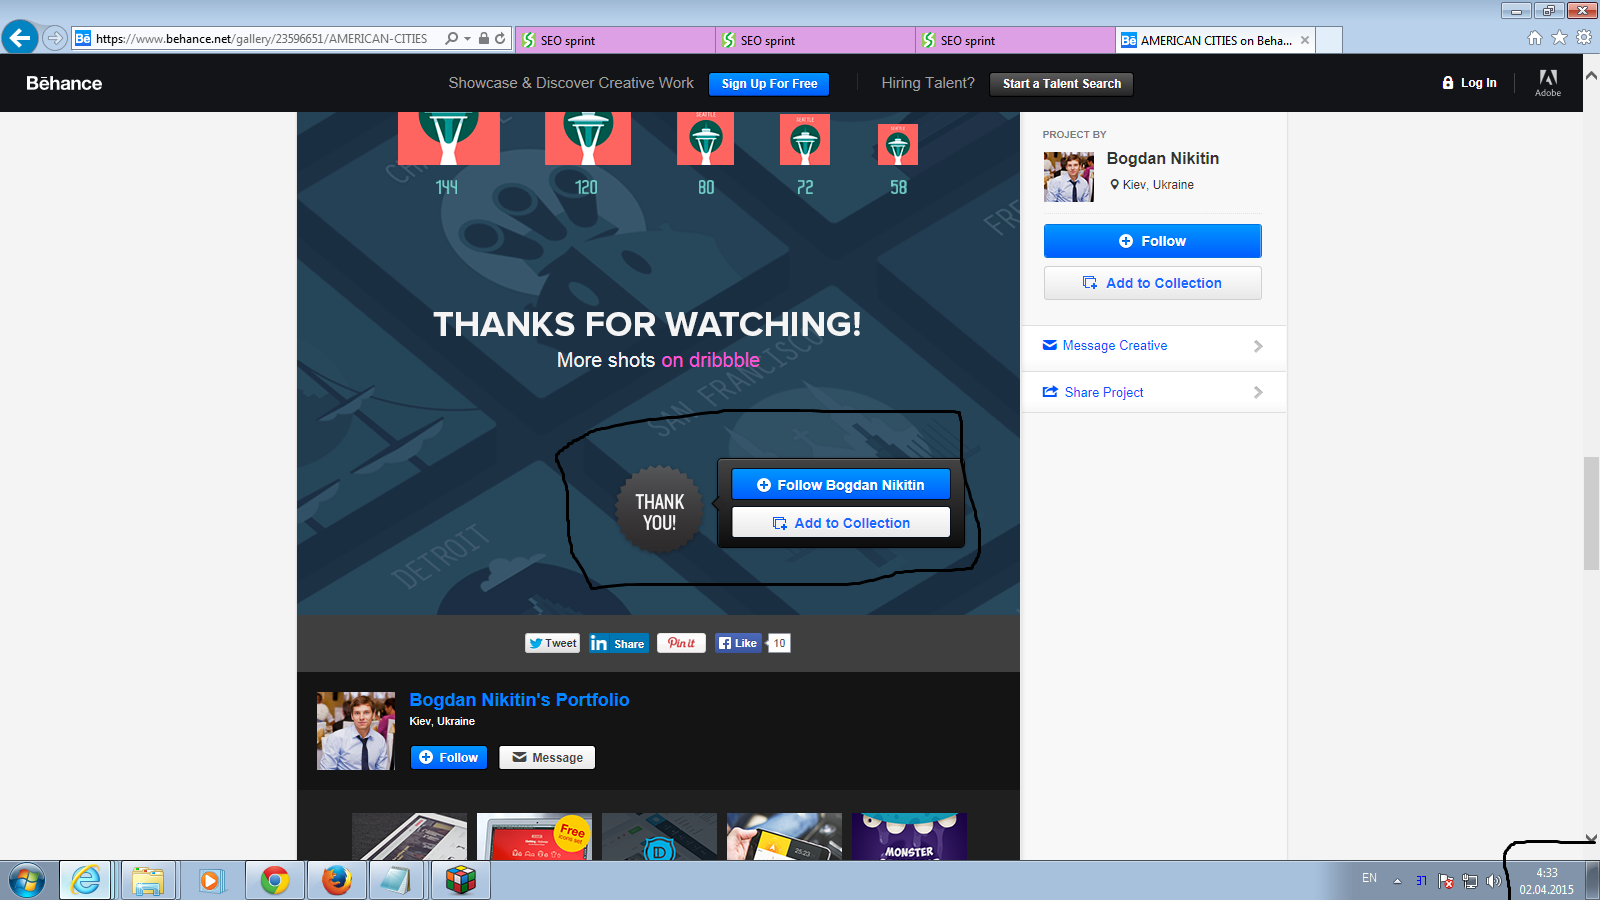The width and height of the screenshot is (1600, 900).
Task: Open a new browser tab
Action: (1328, 40)
